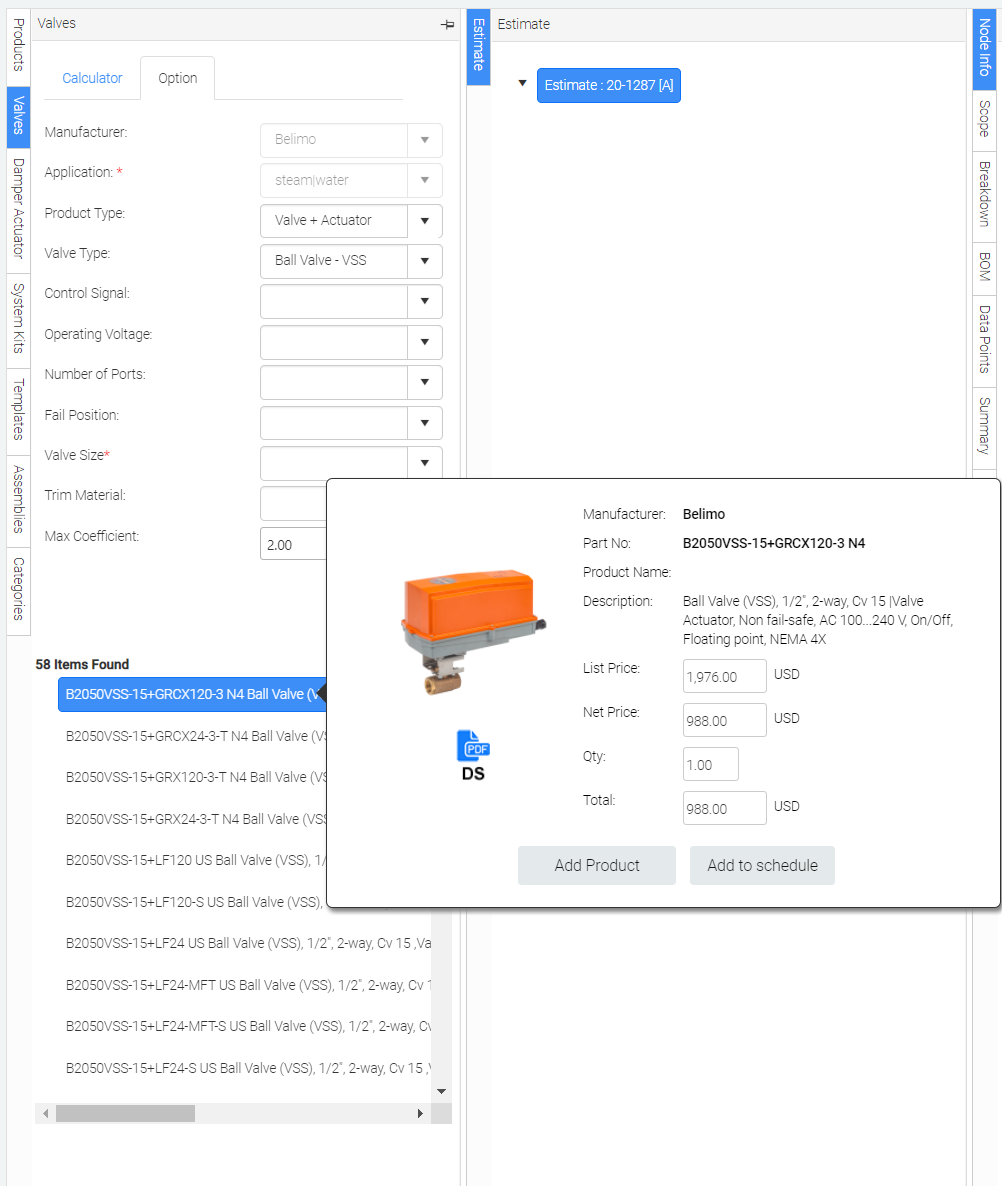Click the horizontal scrollbar thumb
1002x1186 pixels.
click(x=126, y=1113)
